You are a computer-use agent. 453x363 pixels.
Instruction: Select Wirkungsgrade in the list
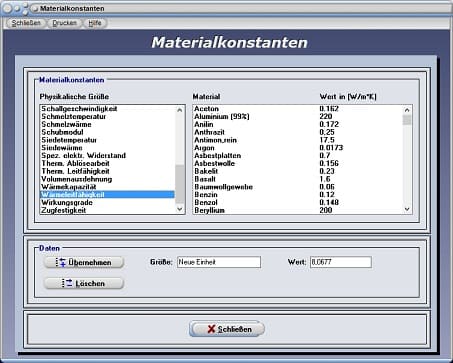tap(107, 203)
